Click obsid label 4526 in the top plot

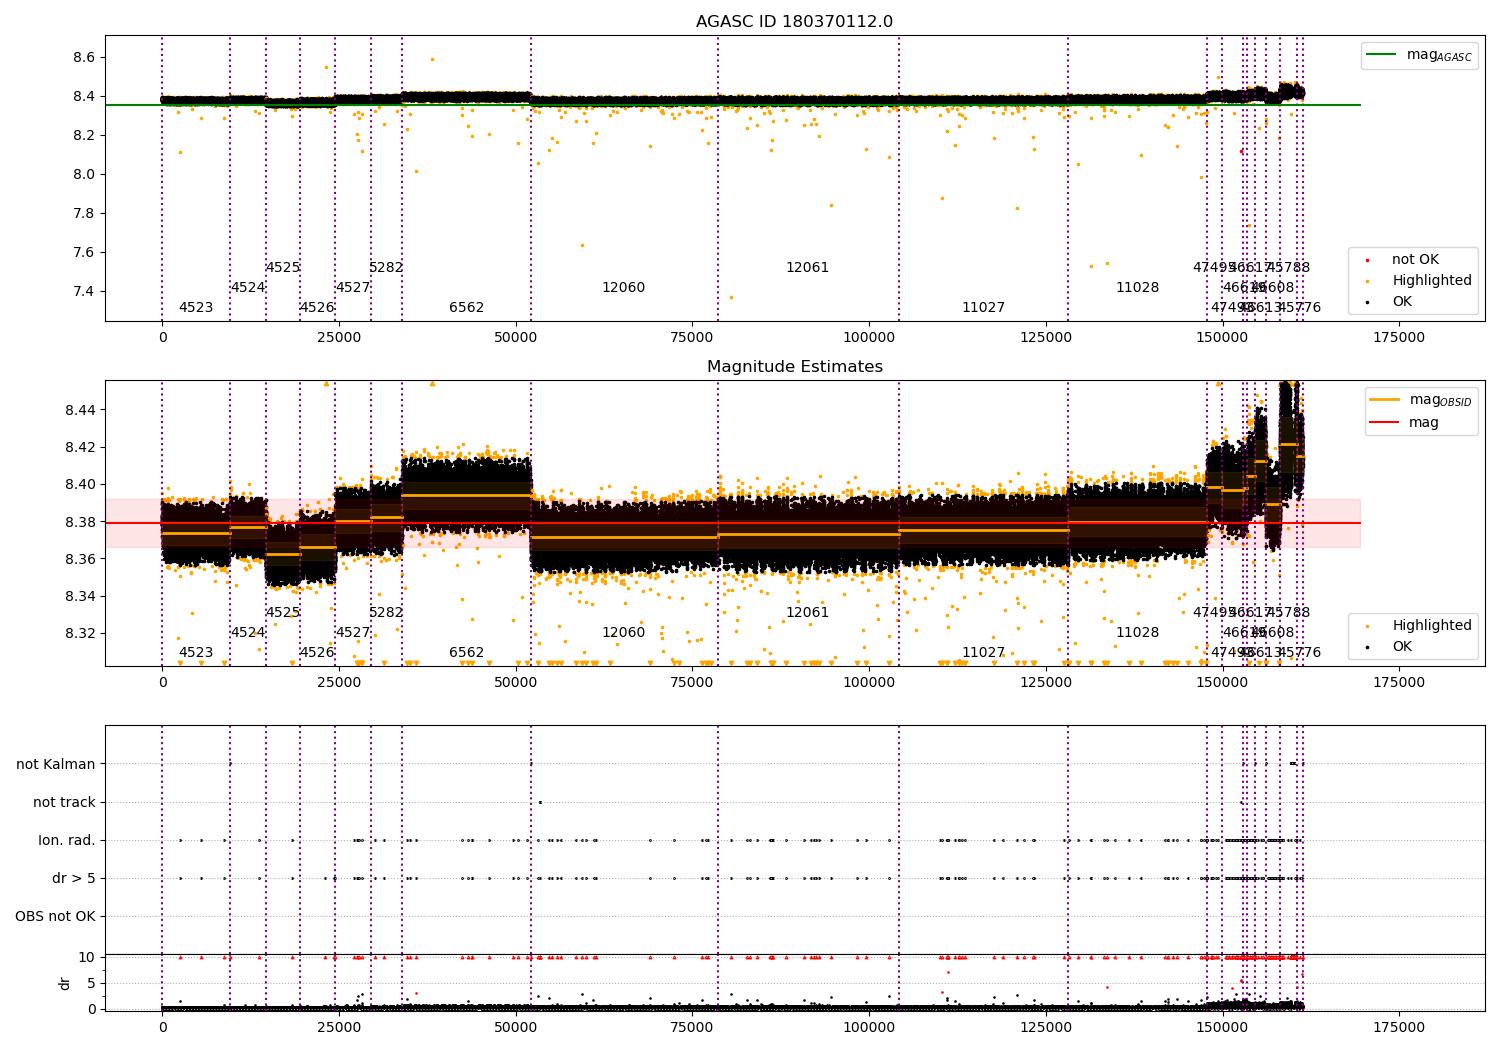point(317,308)
